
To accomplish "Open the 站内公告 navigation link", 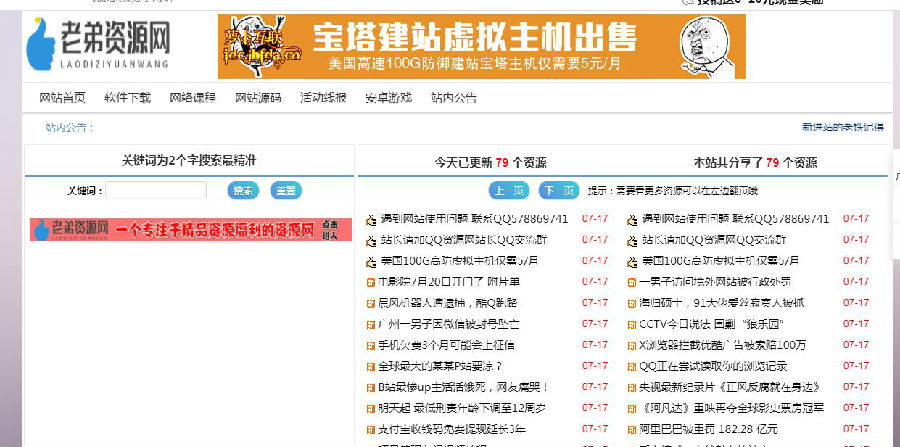I will pyautogui.click(x=454, y=98).
